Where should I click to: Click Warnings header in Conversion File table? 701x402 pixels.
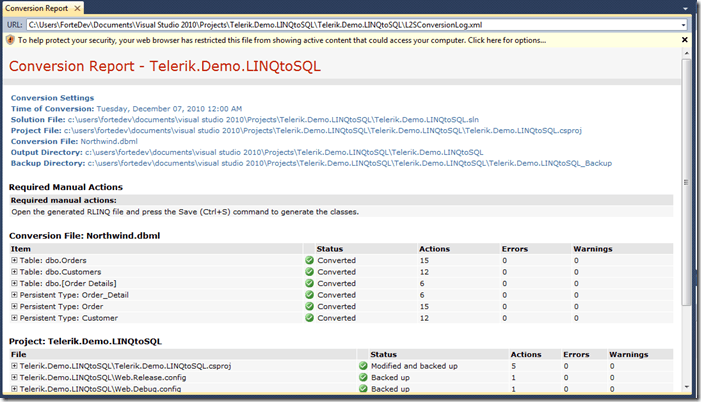593,249
